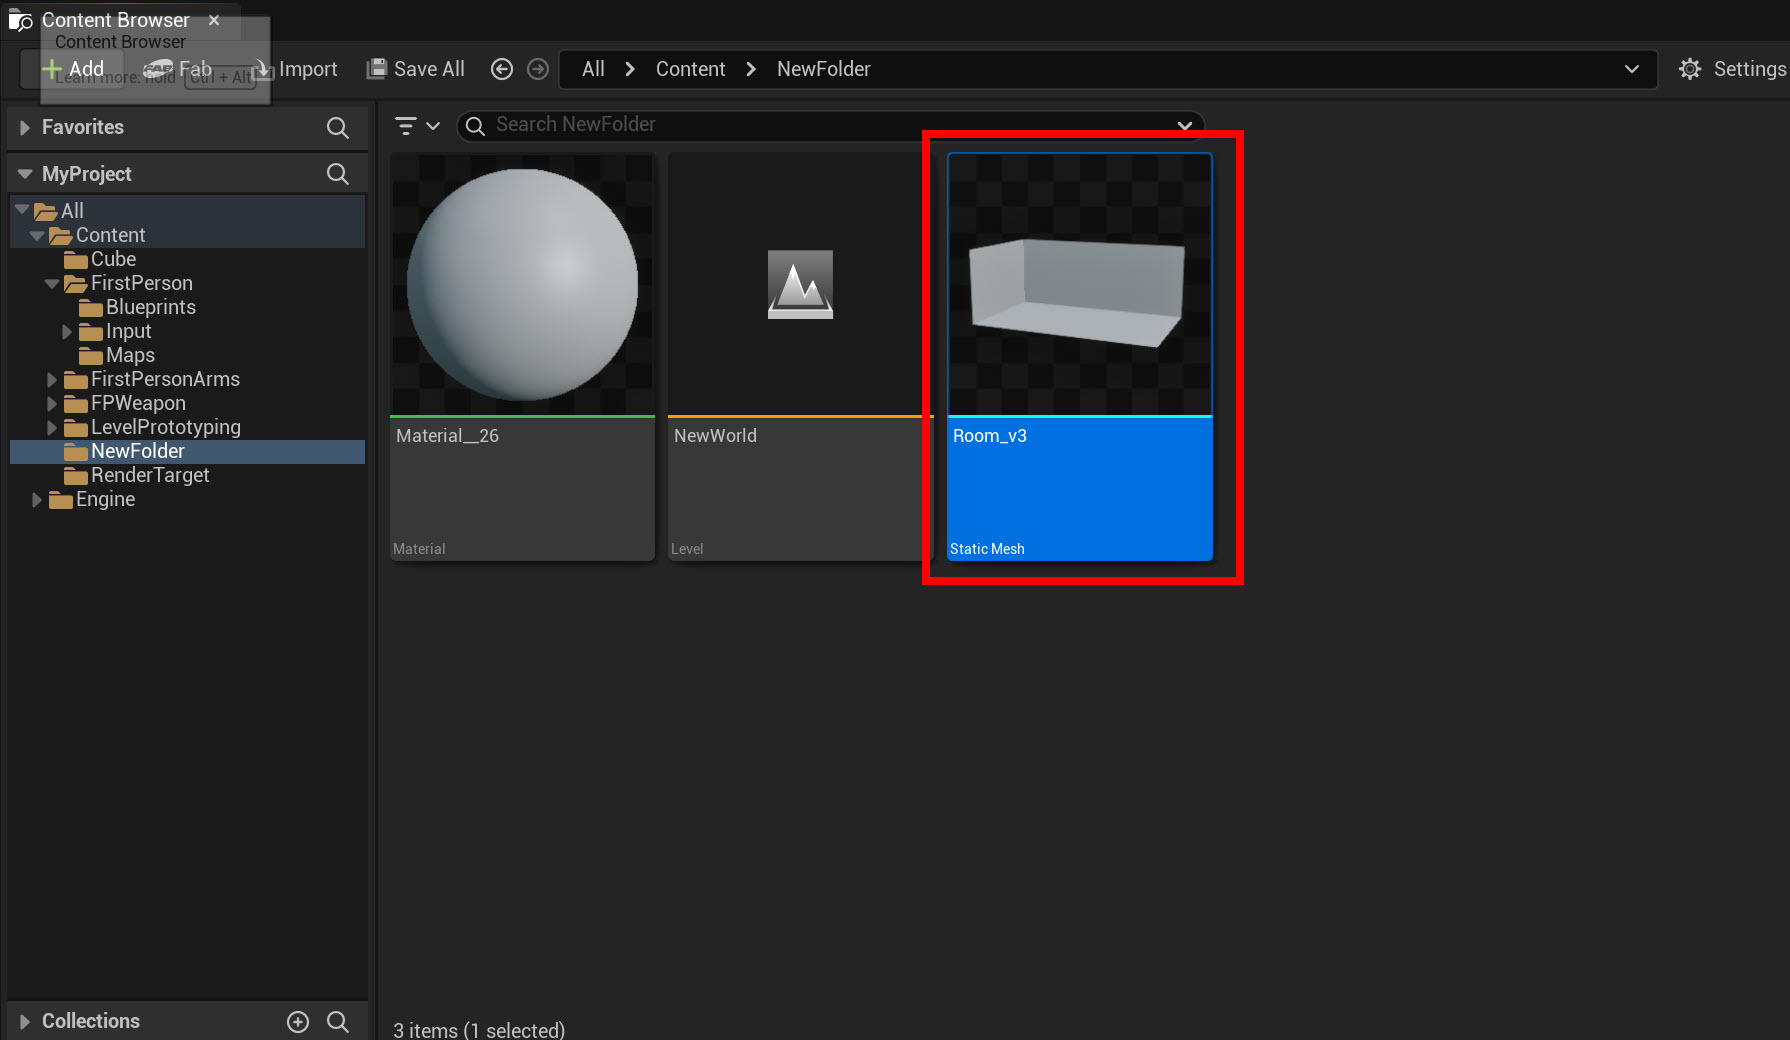Screen dimensions: 1790x1040
Task: Click the NewWorld asset name
Action: click(715, 436)
